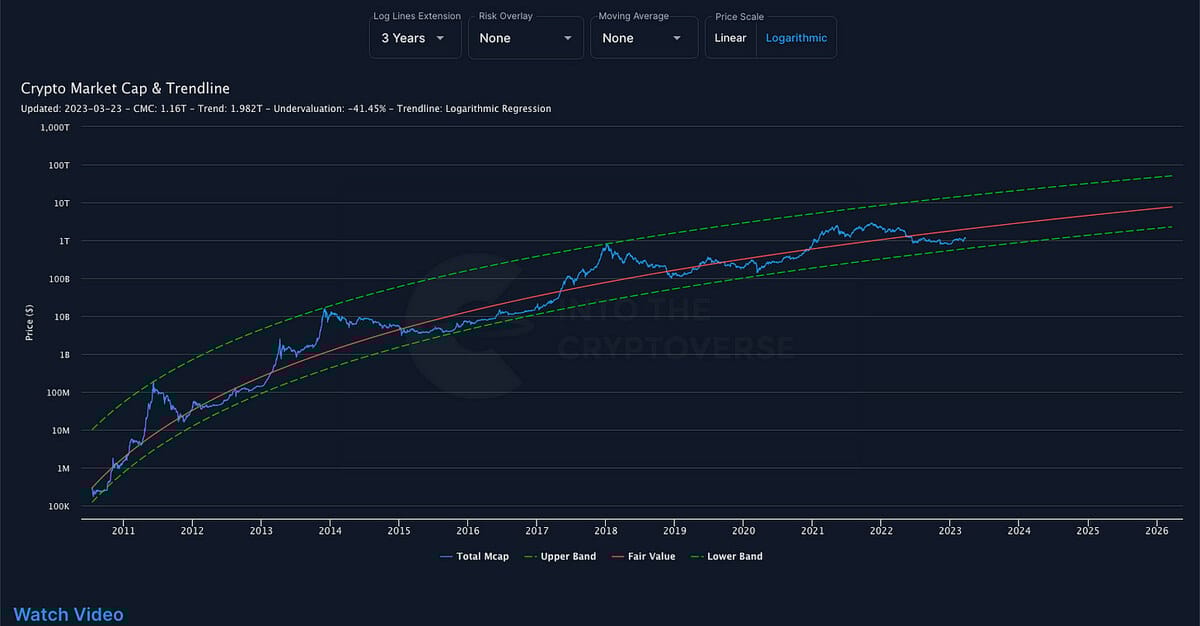The height and width of the screenshot is (626, 1200).
Task: Open the Log Lines Extension dropdown
Action: tap(415, 38)
